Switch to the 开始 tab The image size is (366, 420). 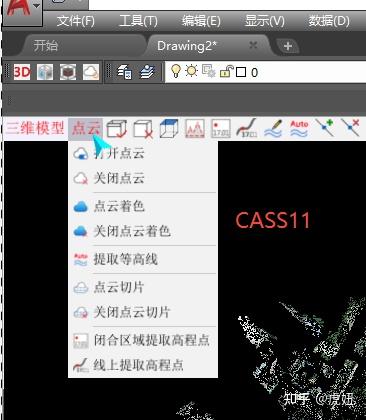click(46, 46)
